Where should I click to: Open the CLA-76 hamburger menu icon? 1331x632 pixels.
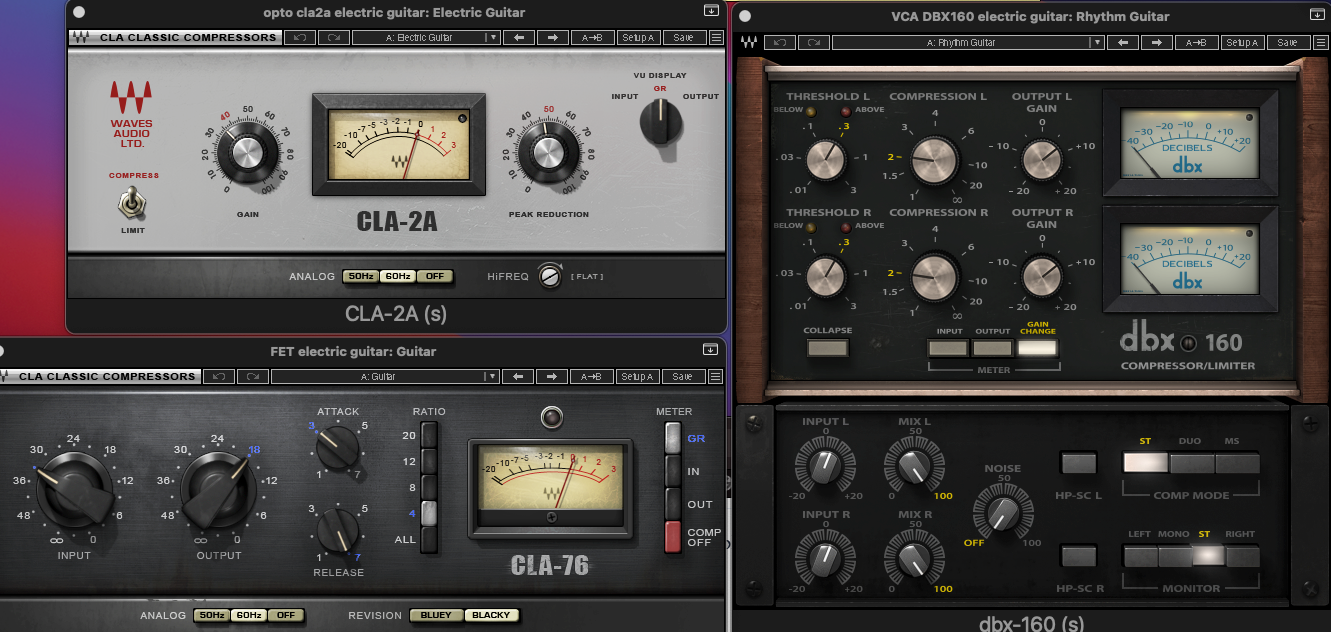point(716,377)
